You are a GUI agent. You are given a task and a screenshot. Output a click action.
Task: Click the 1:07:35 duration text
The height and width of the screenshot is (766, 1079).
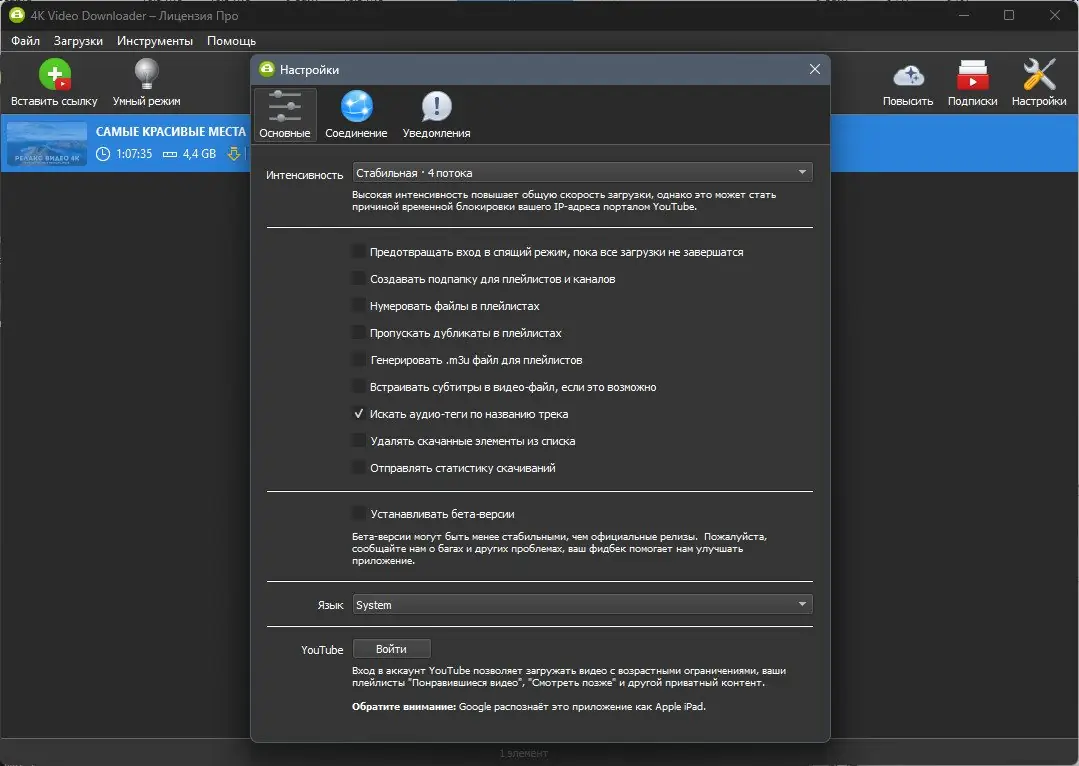(134, 153)
